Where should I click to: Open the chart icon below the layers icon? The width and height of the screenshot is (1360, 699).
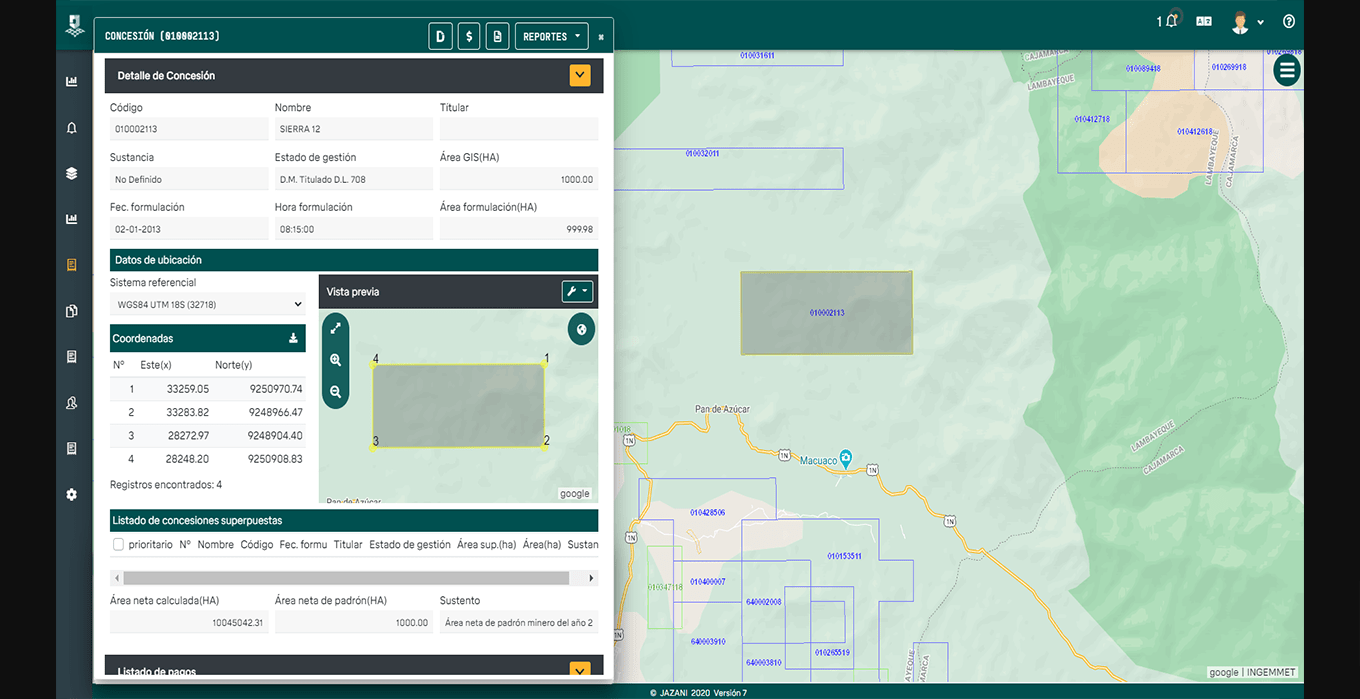tap(72, 219)
